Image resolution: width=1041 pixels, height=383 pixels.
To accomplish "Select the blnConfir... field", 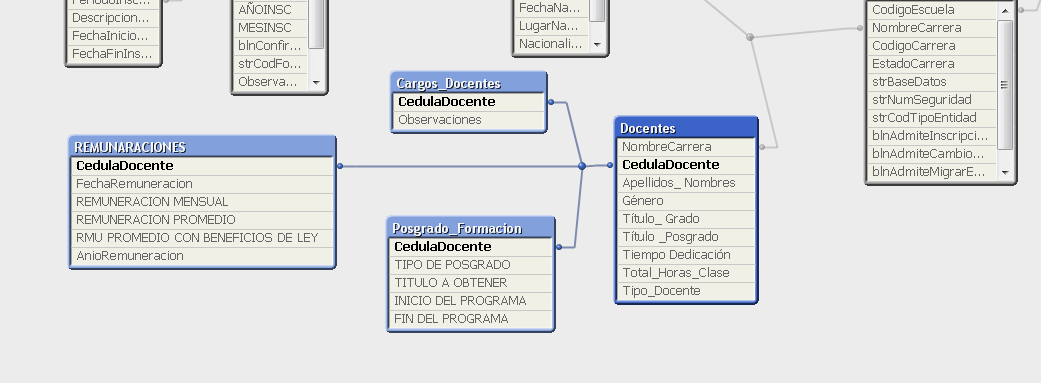I will point(271,46).
